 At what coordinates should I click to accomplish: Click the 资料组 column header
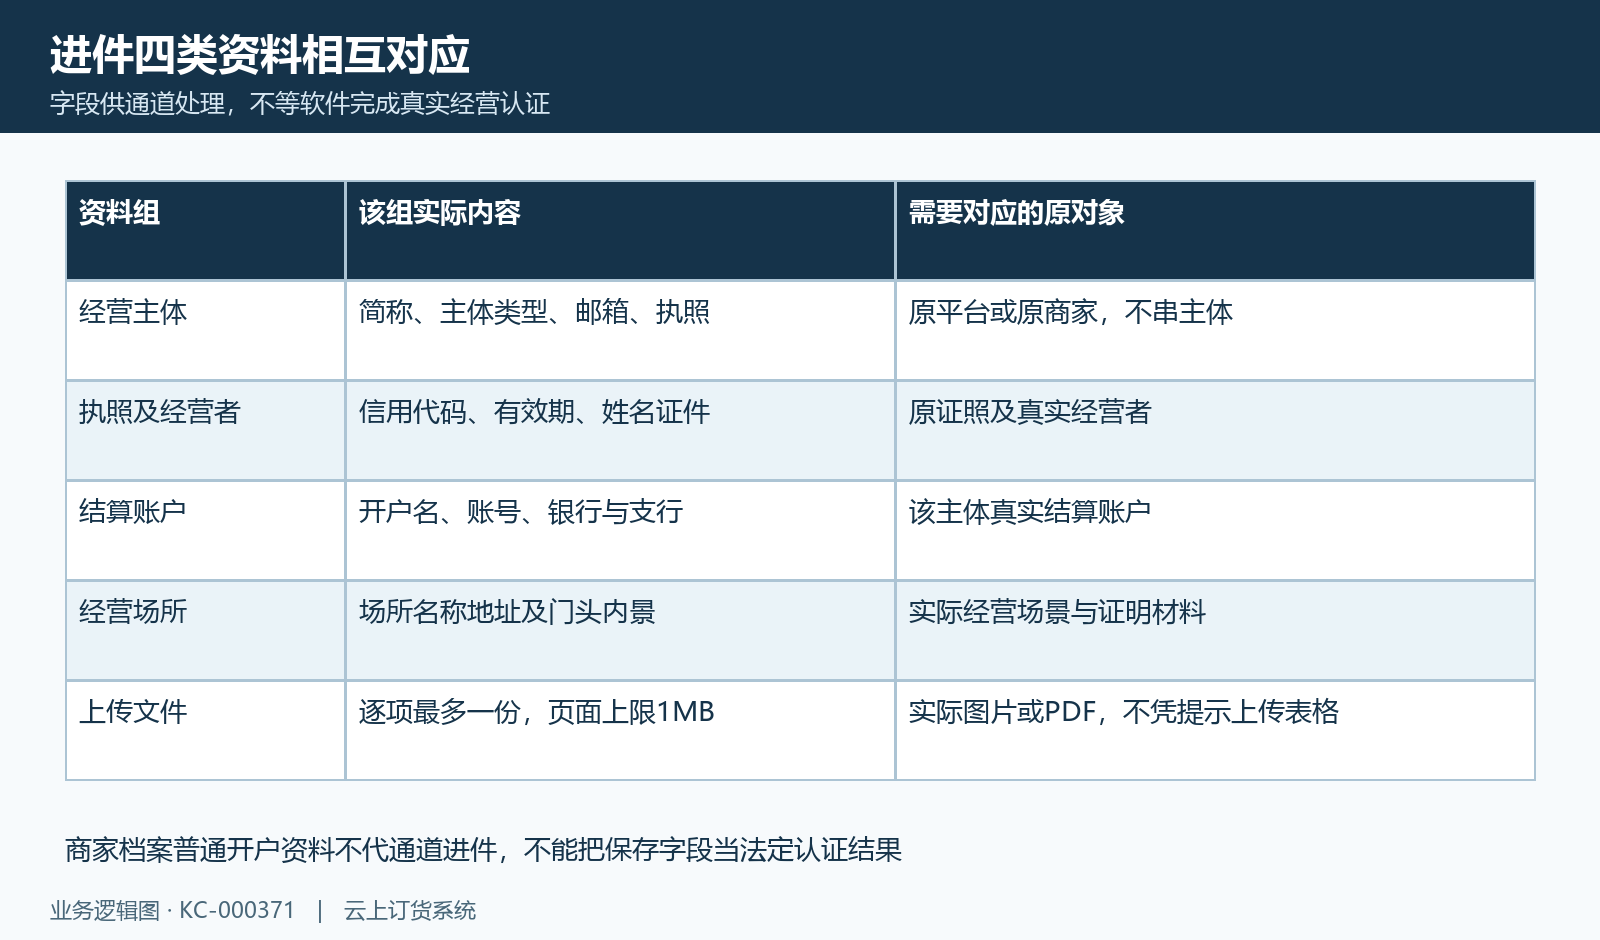point(205,231)
